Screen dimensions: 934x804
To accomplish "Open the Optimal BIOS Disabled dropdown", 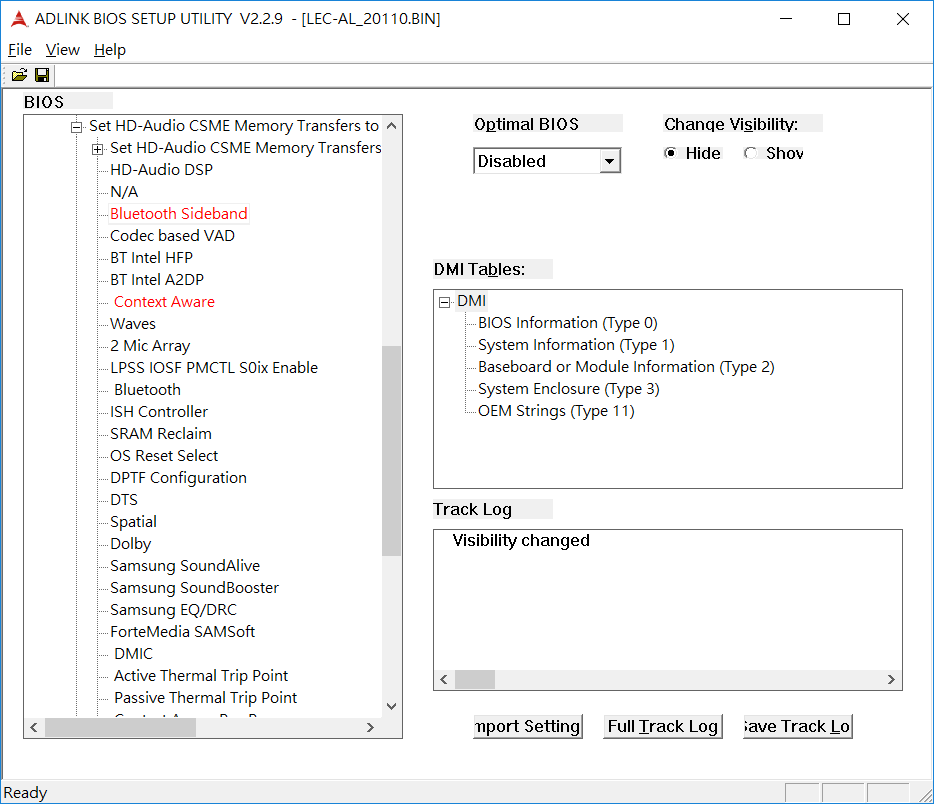I will pos(547,161).
